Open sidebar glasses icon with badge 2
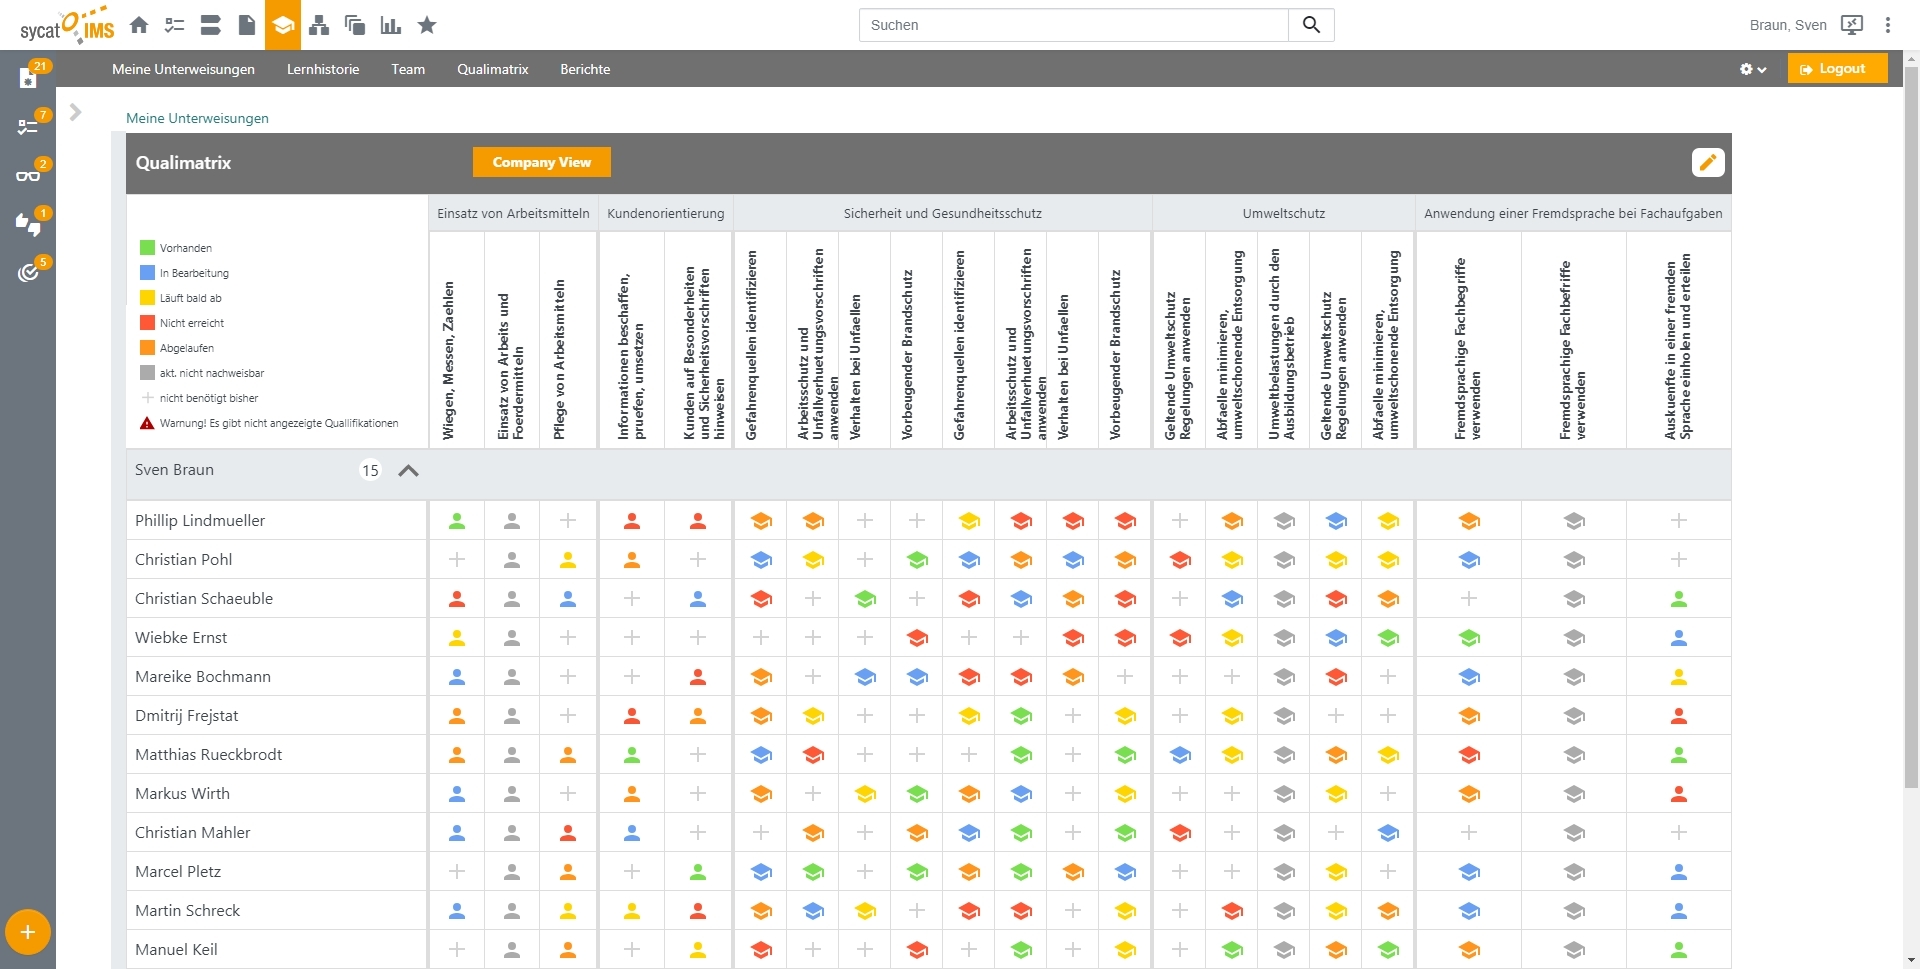This screenshot has width=1920, height=969. 28,176
